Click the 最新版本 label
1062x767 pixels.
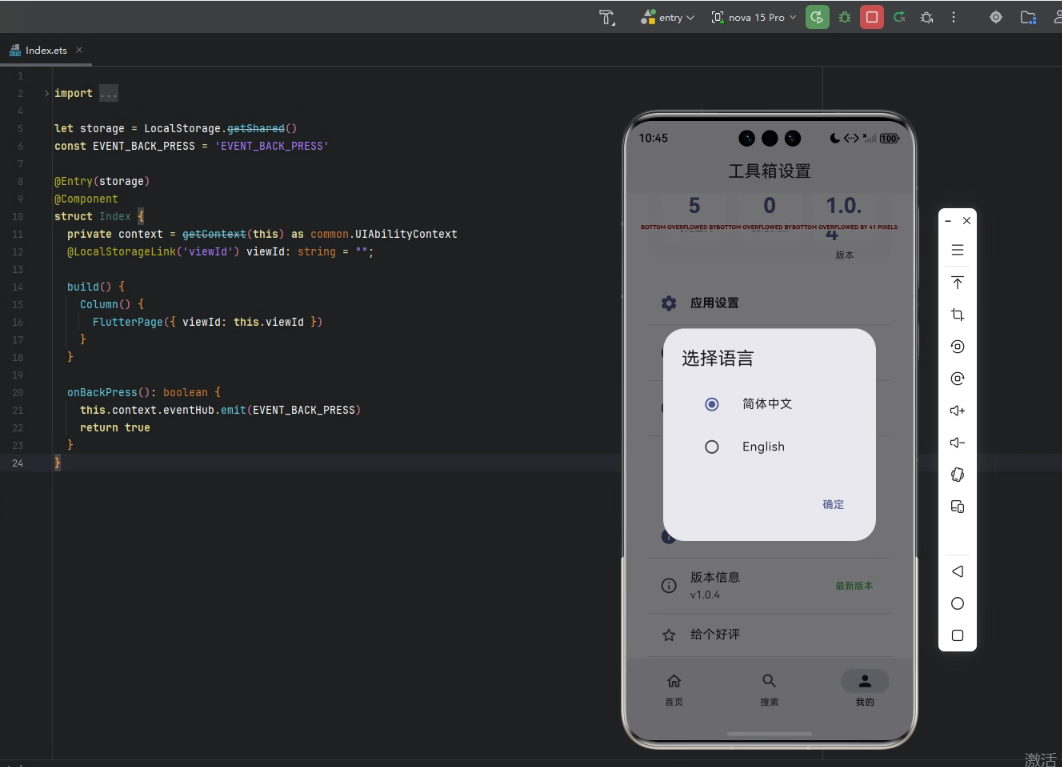pyautogui.click(x=853, y=585)
